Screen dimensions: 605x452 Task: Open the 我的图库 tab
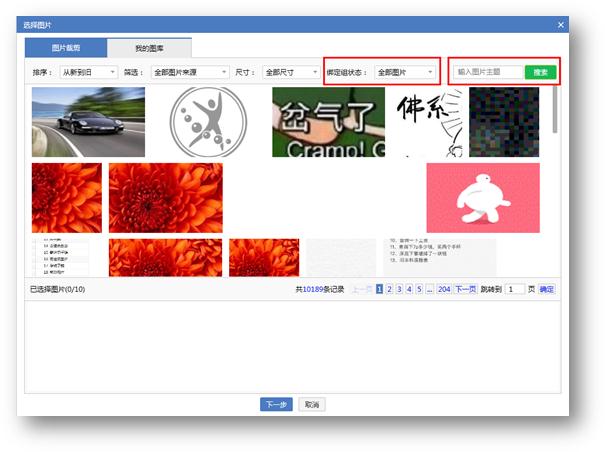pyautogui.click(x=149, y=48)
